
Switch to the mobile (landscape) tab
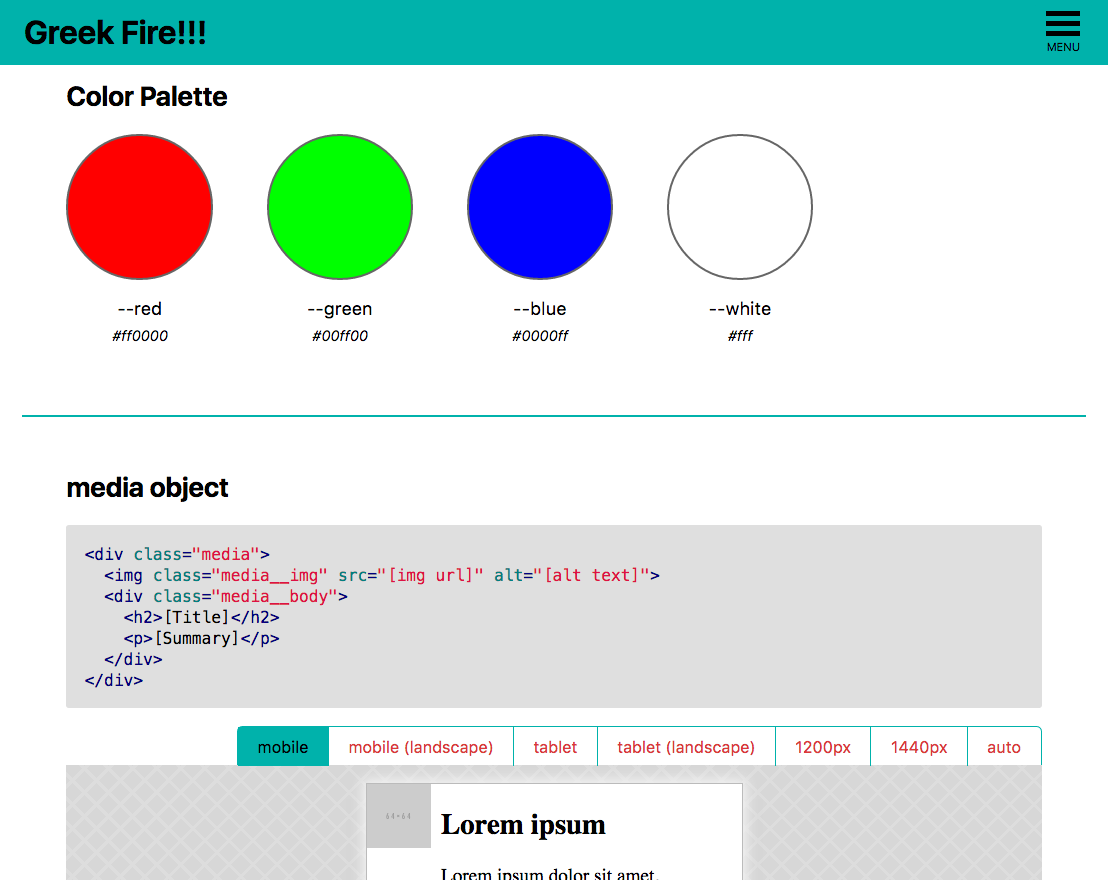pyautogui.click(x=420, y=746)
